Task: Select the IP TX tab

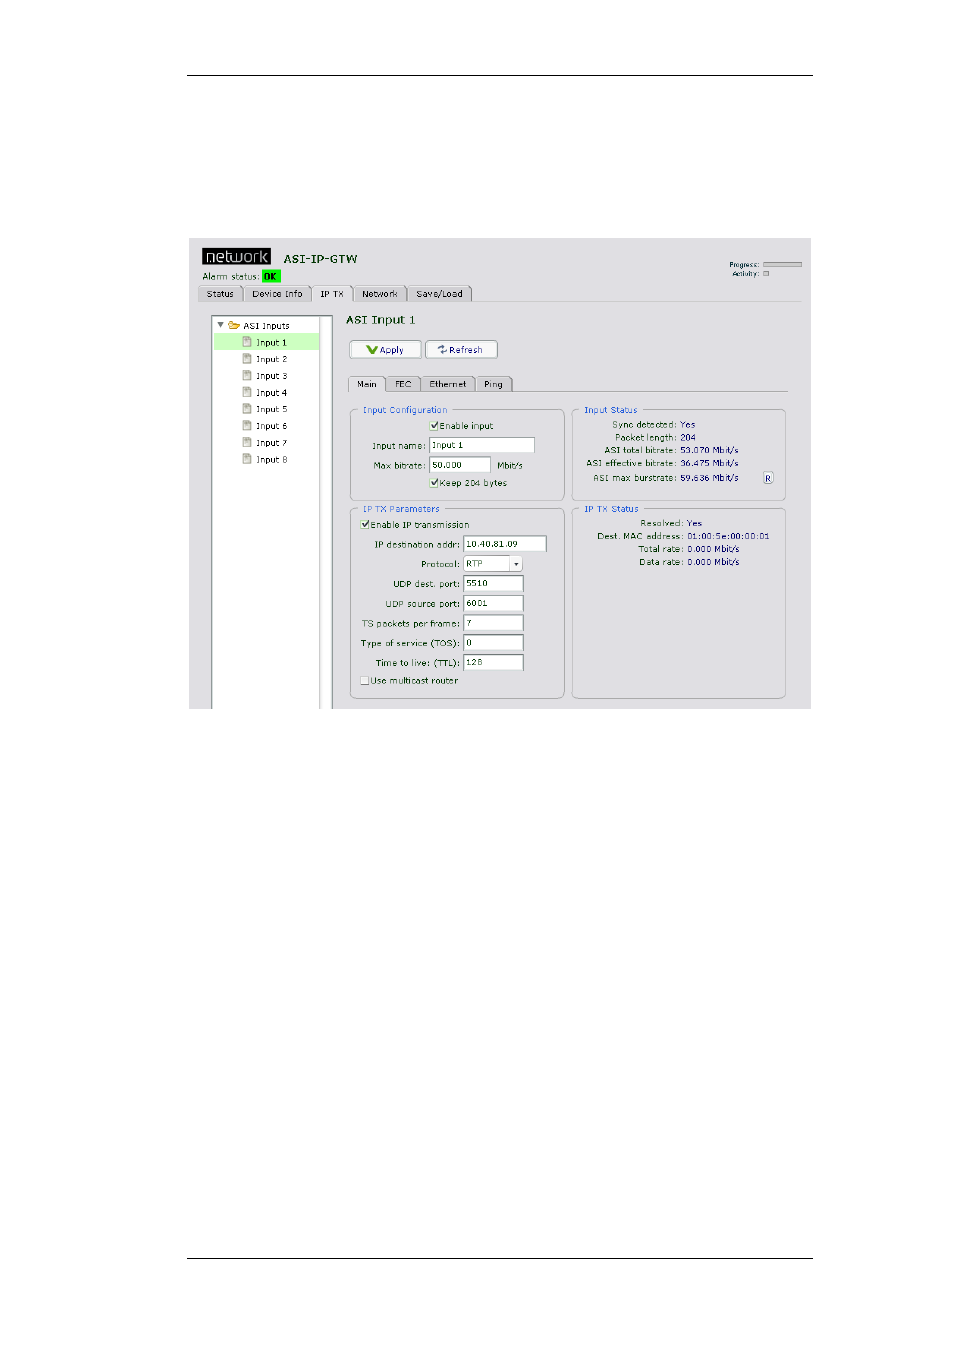Action: point(332,294)
